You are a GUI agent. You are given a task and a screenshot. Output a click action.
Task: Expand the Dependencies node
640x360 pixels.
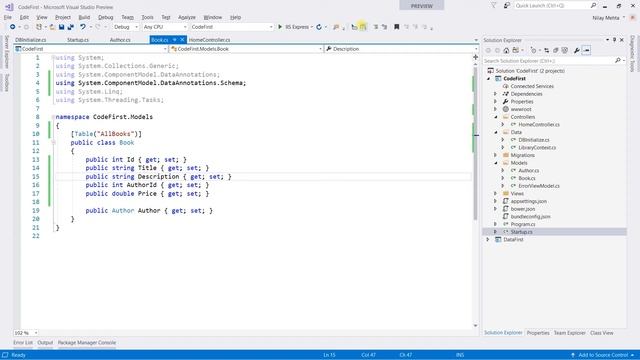496,94
